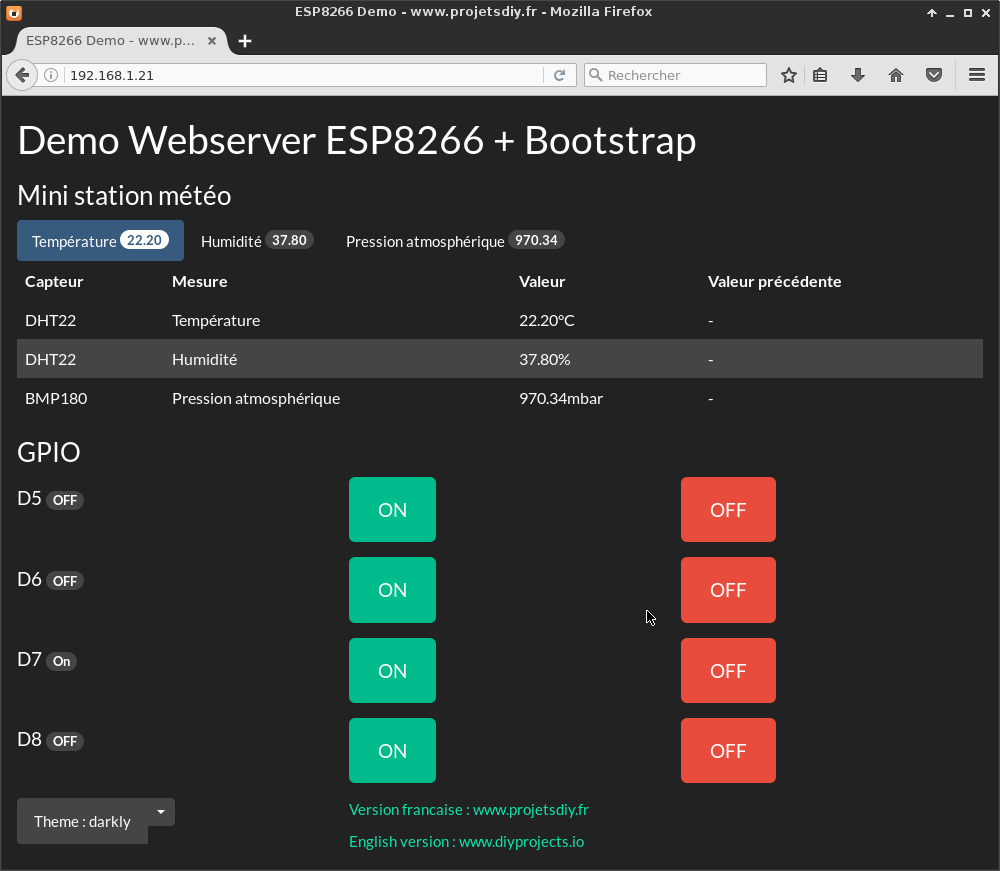Open the downloads arrow icon

pos(857,75)
